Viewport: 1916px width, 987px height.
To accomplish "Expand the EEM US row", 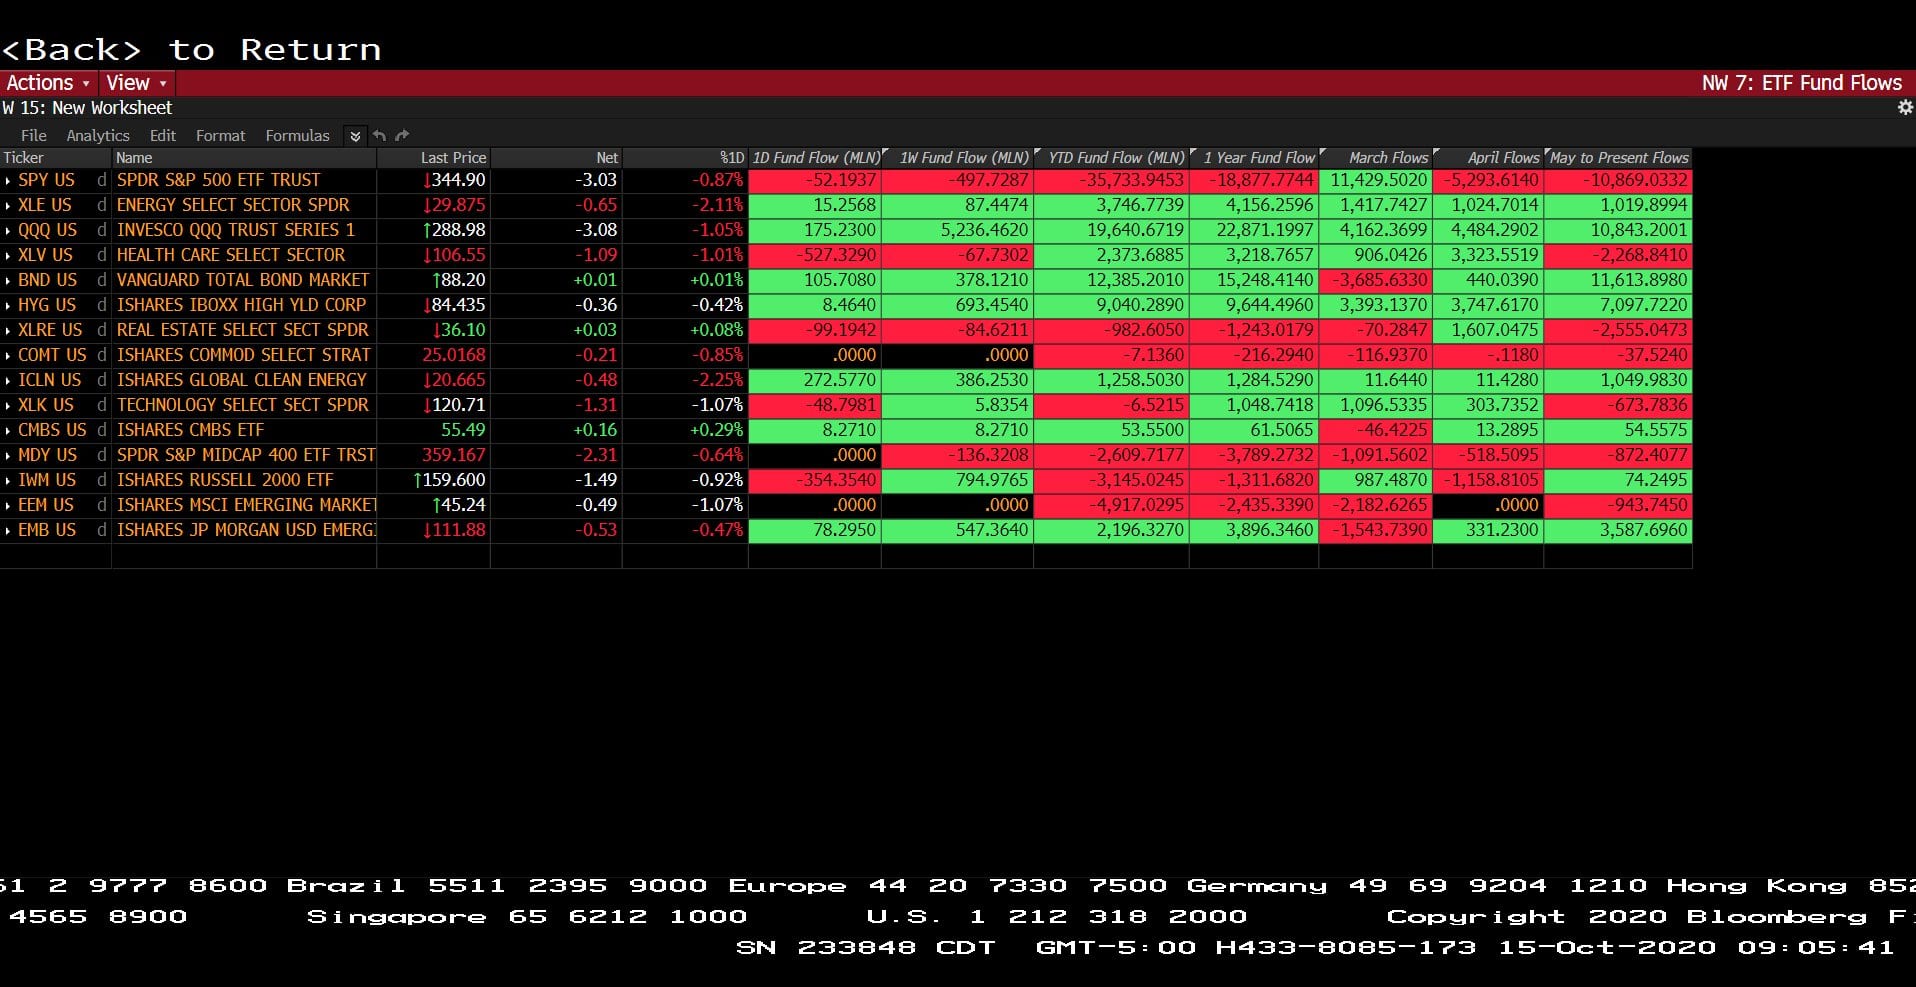I will pos(8,505).
